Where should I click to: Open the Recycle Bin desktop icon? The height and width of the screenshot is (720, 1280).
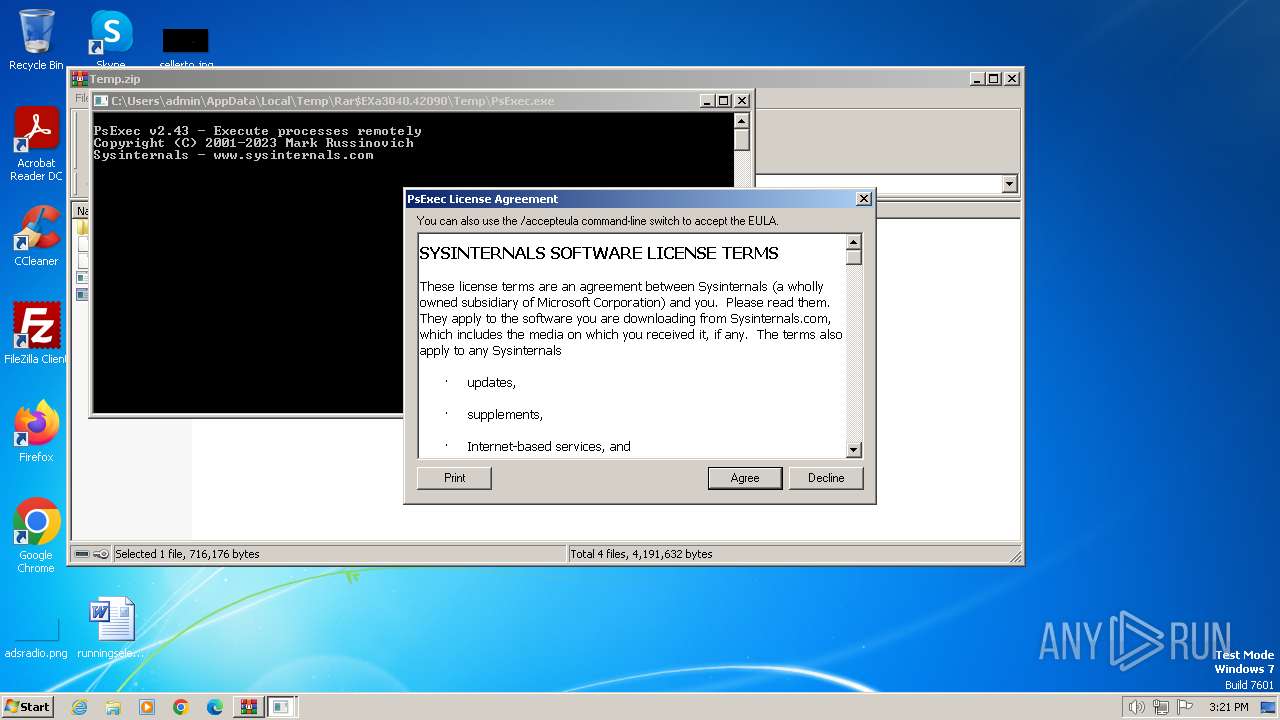click(36, 40)
